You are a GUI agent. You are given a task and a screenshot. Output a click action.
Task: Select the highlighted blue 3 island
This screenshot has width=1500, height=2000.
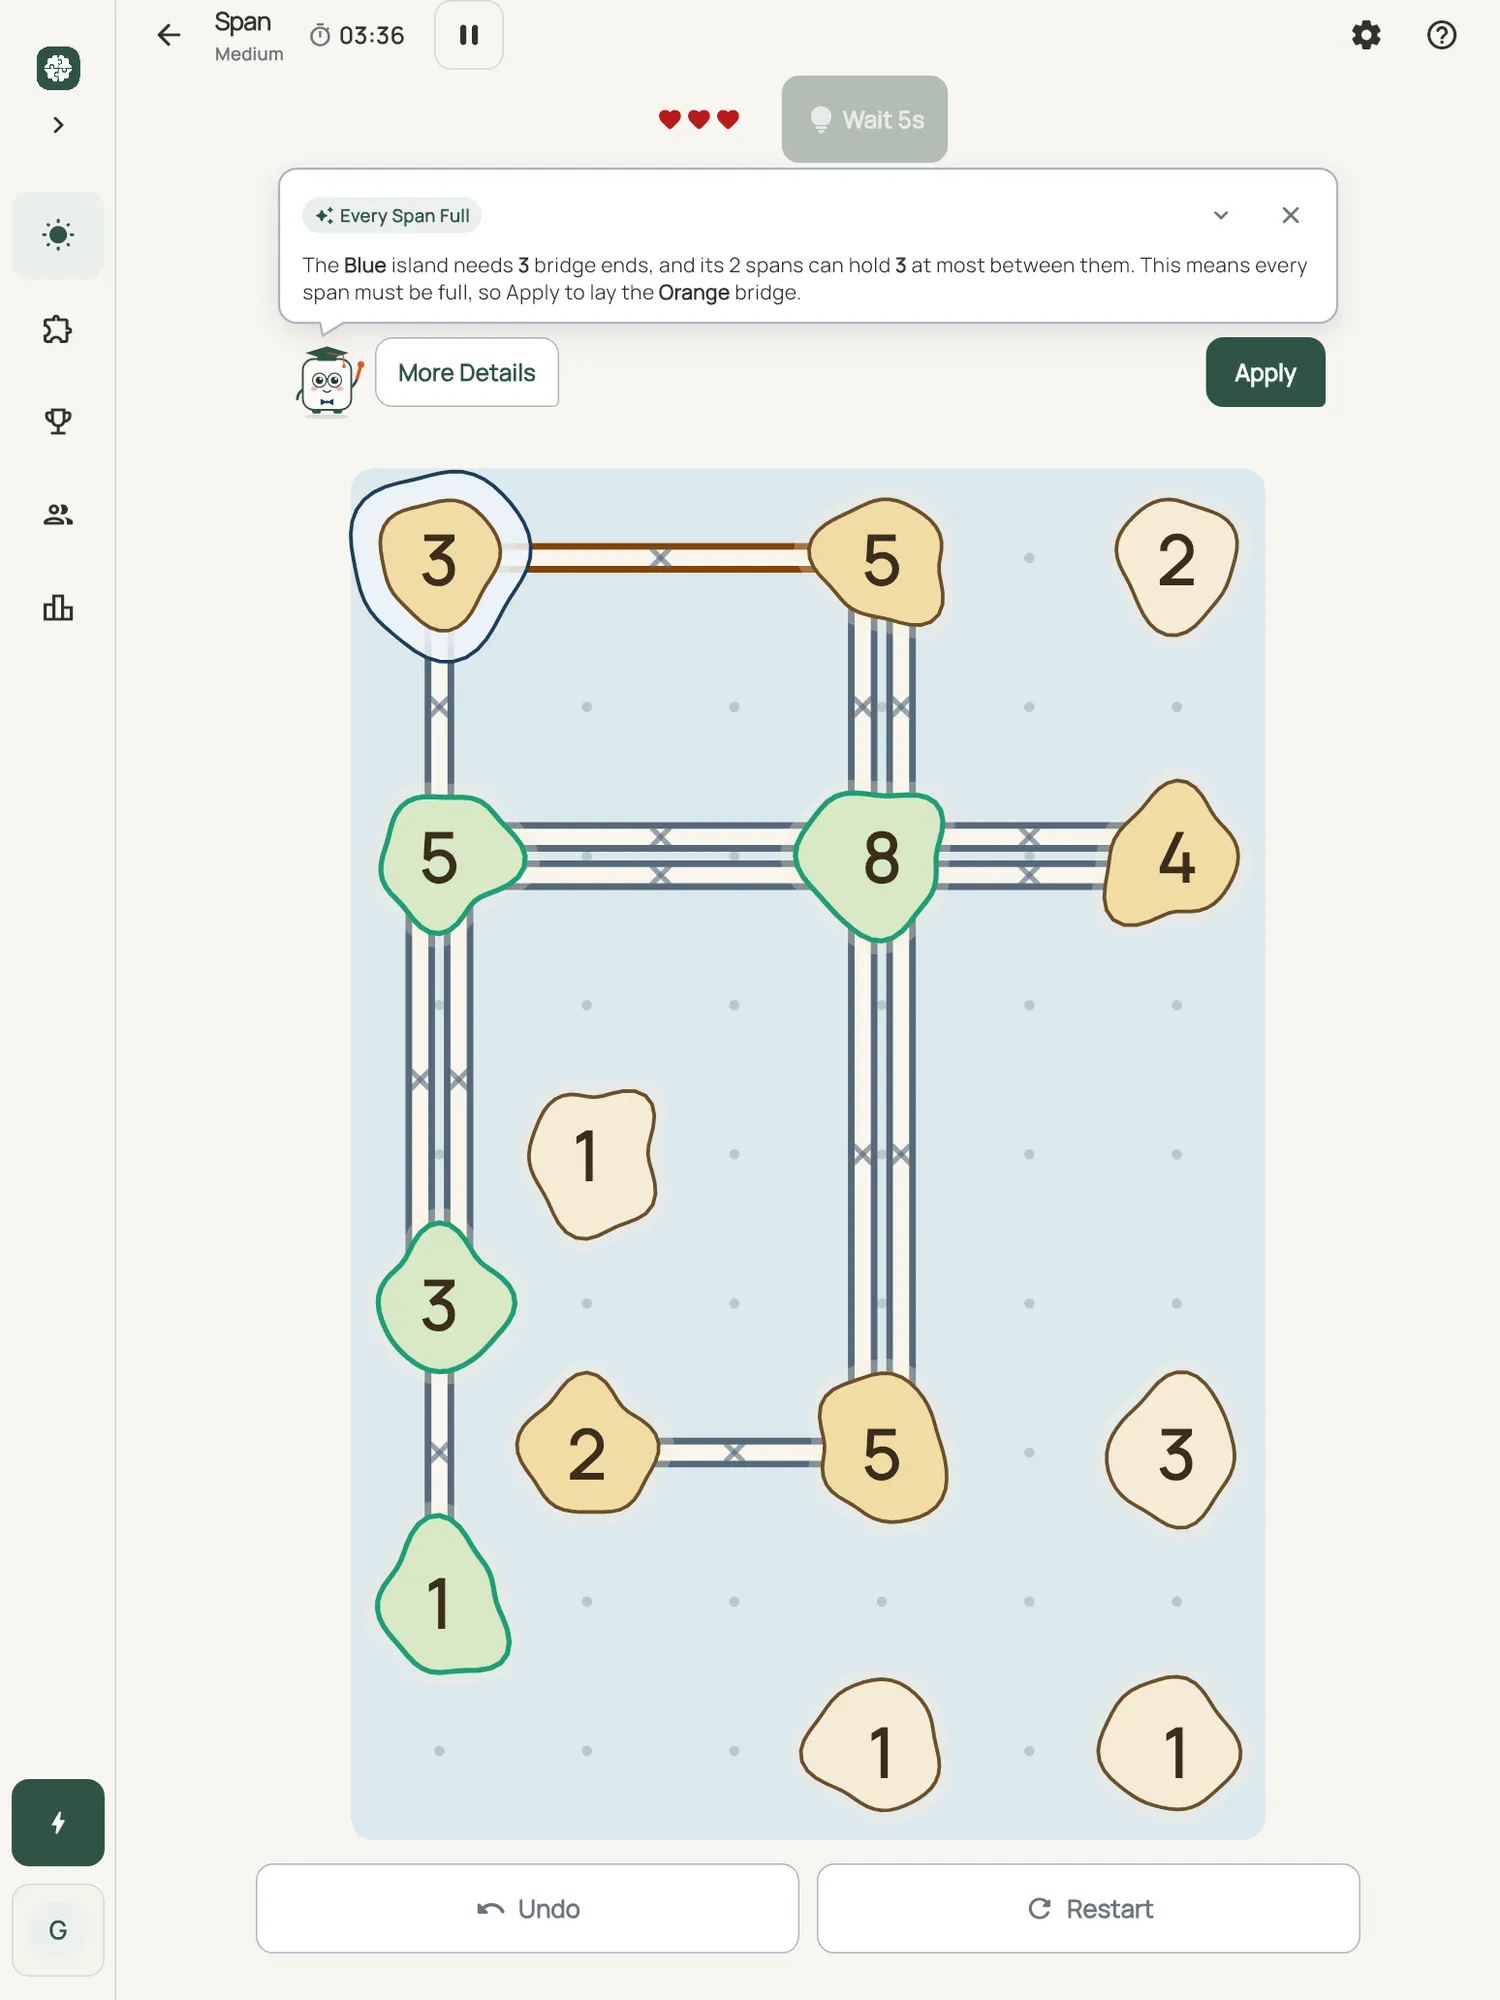[439, 564]
